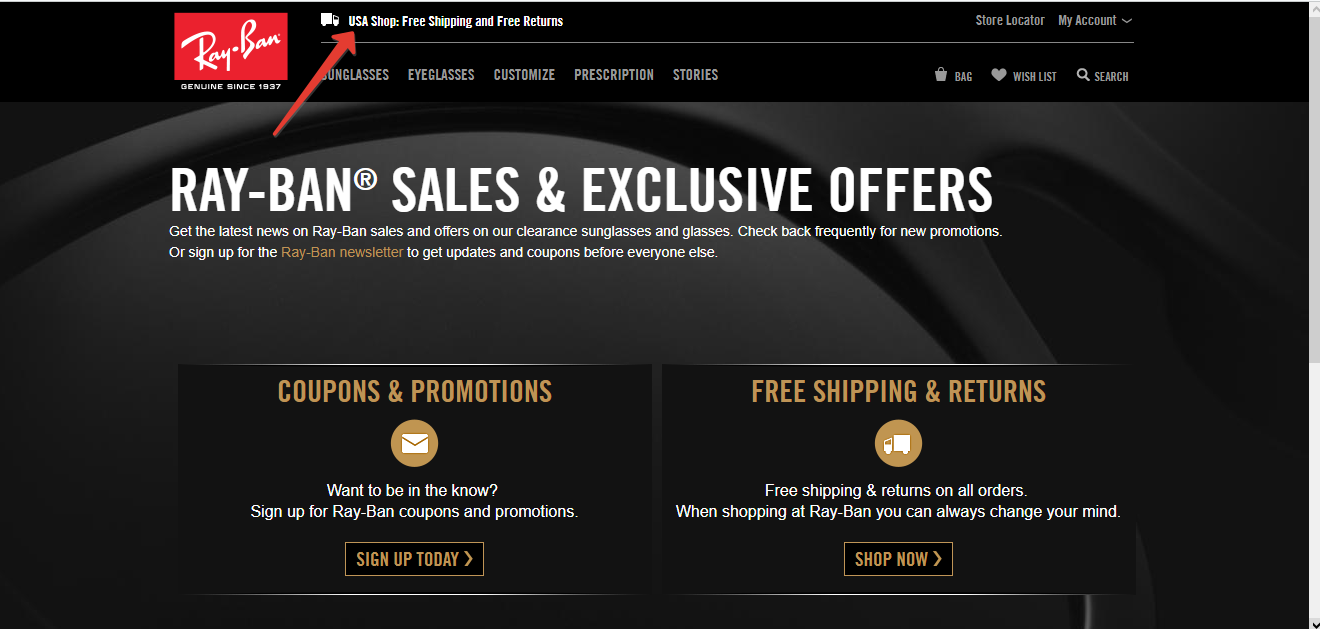Open the Sunglasses menu
1320x629 pixels.
coord(355,75)
